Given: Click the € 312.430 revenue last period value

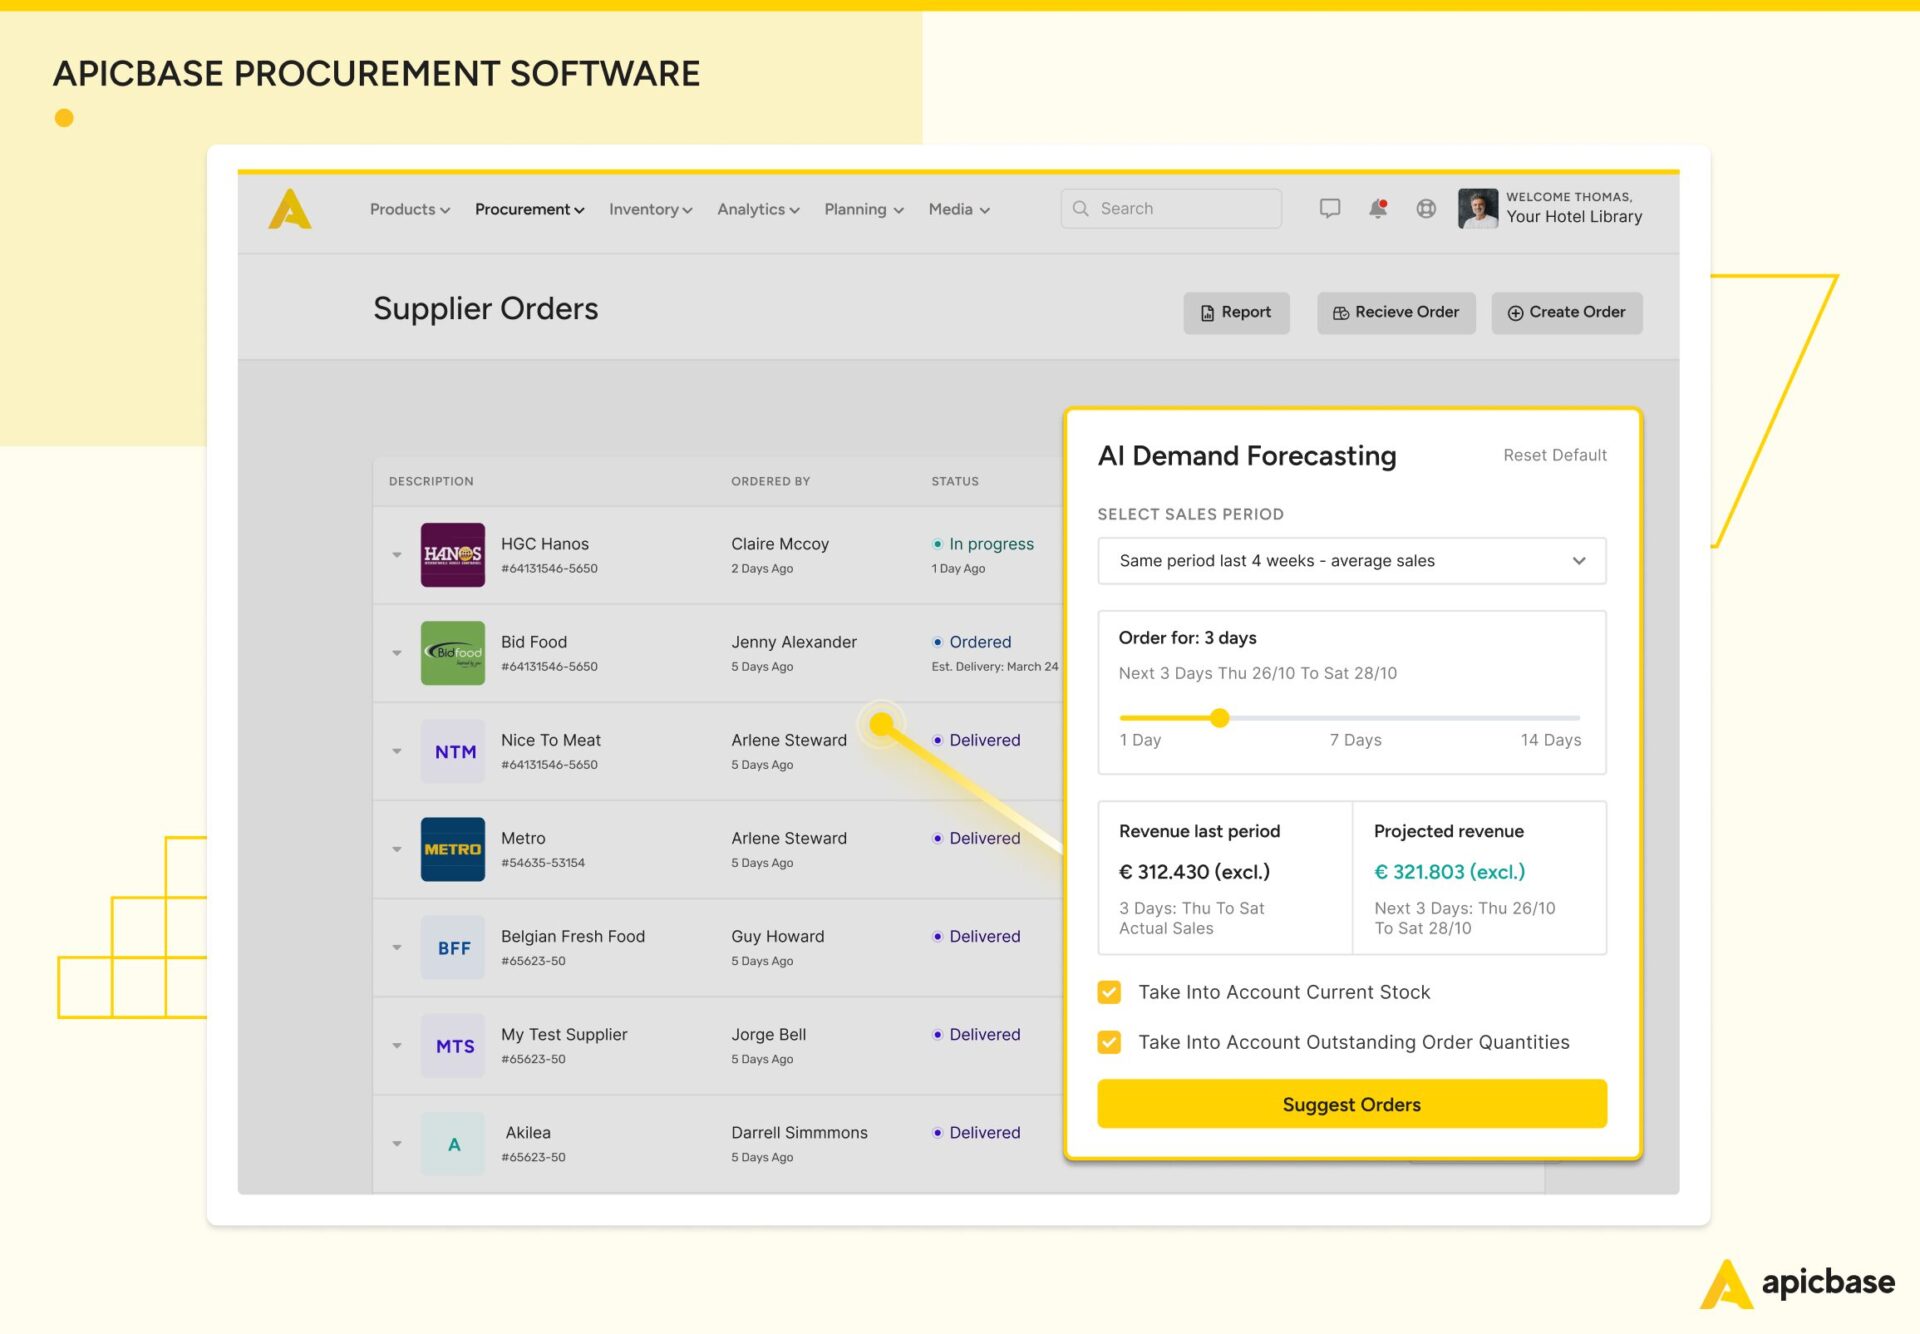Looking at the screenshot, I should [1194, 872].
